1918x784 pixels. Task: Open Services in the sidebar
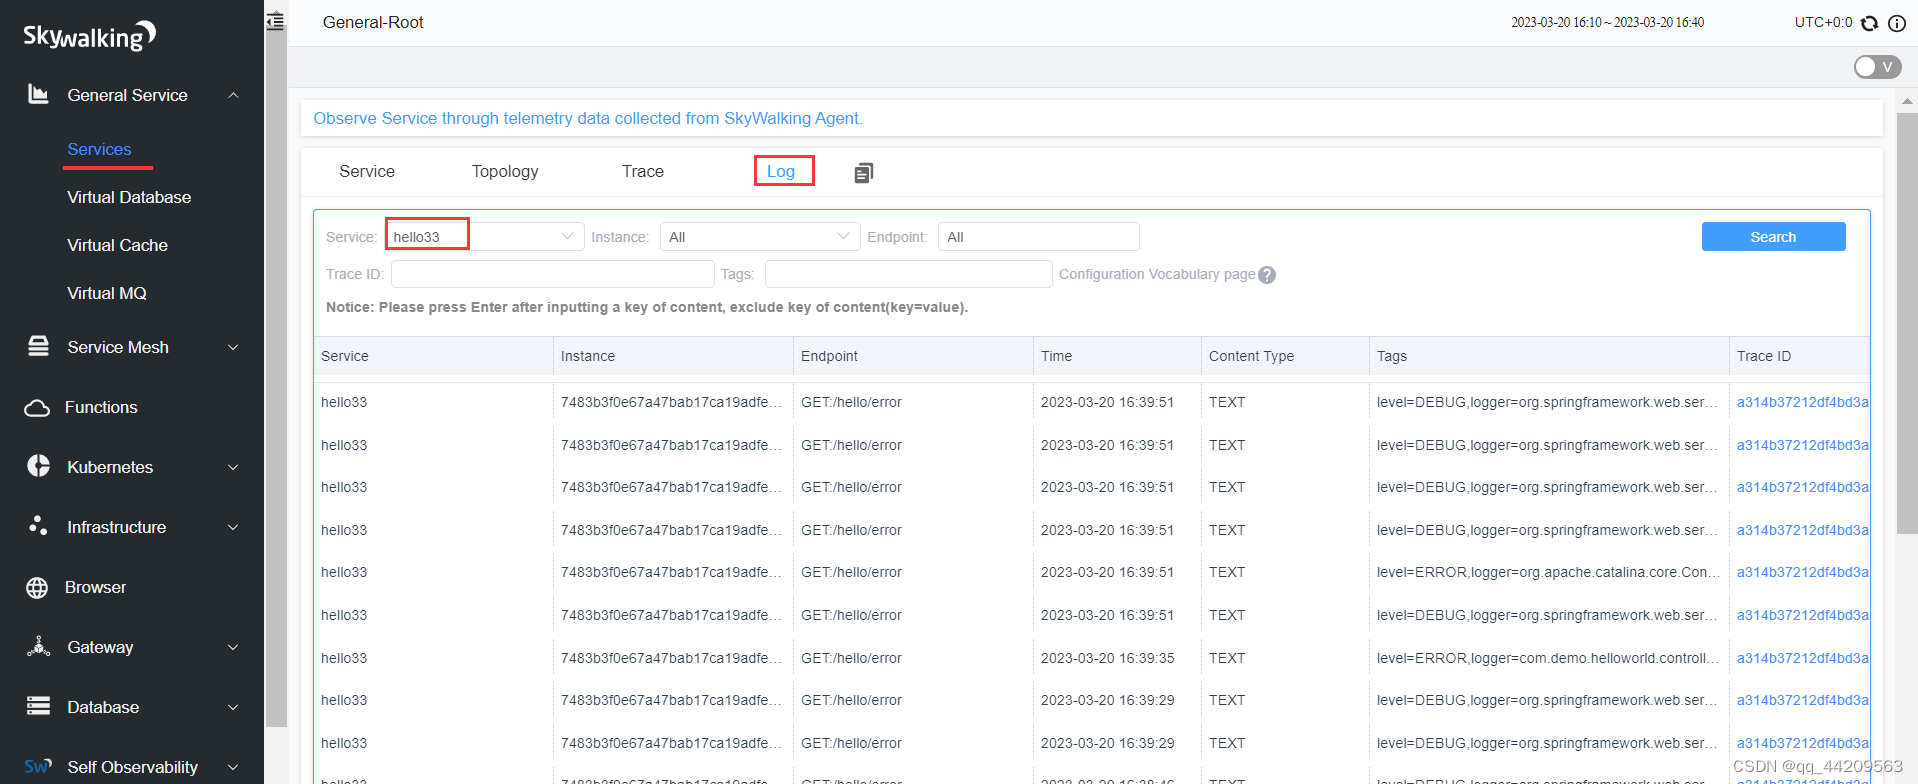point(99,149)
